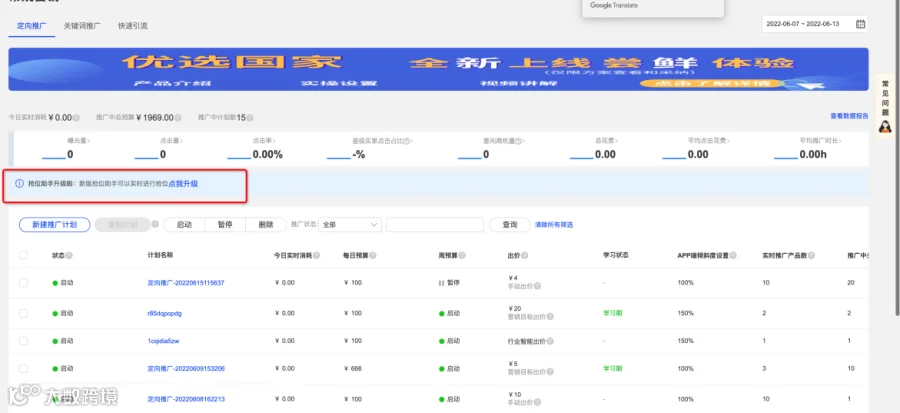Image resolution: width=900 pixels, height=413 pixels.
Task: Check the box for plan r85dqpopdg
Action: click(24, 313)
